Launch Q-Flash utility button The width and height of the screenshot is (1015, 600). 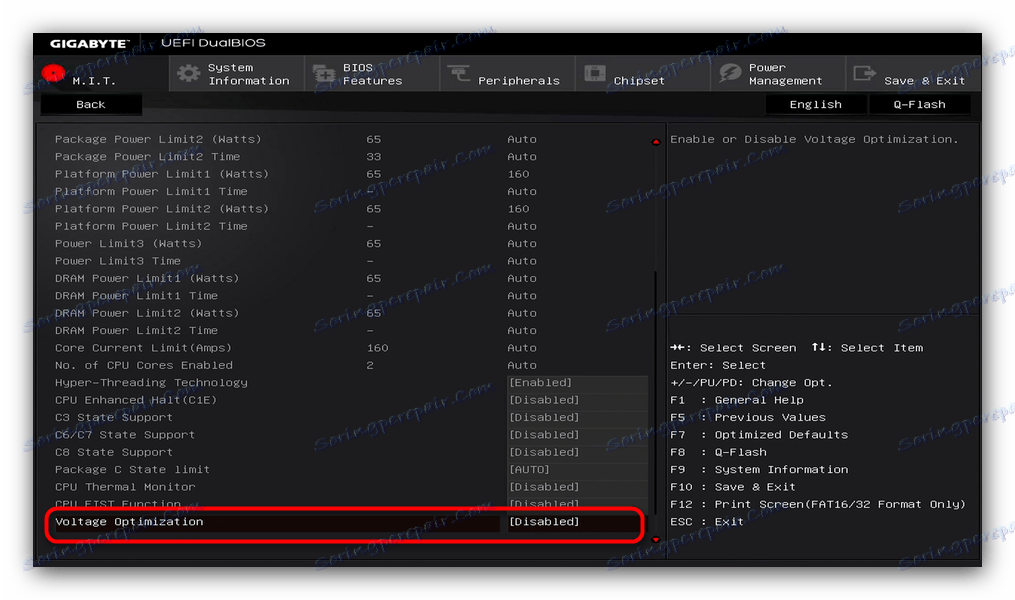[919, 104]
